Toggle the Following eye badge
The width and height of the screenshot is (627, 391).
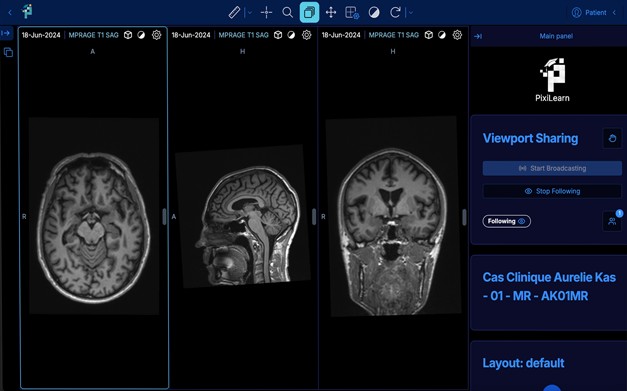click(x=507, y=221)
